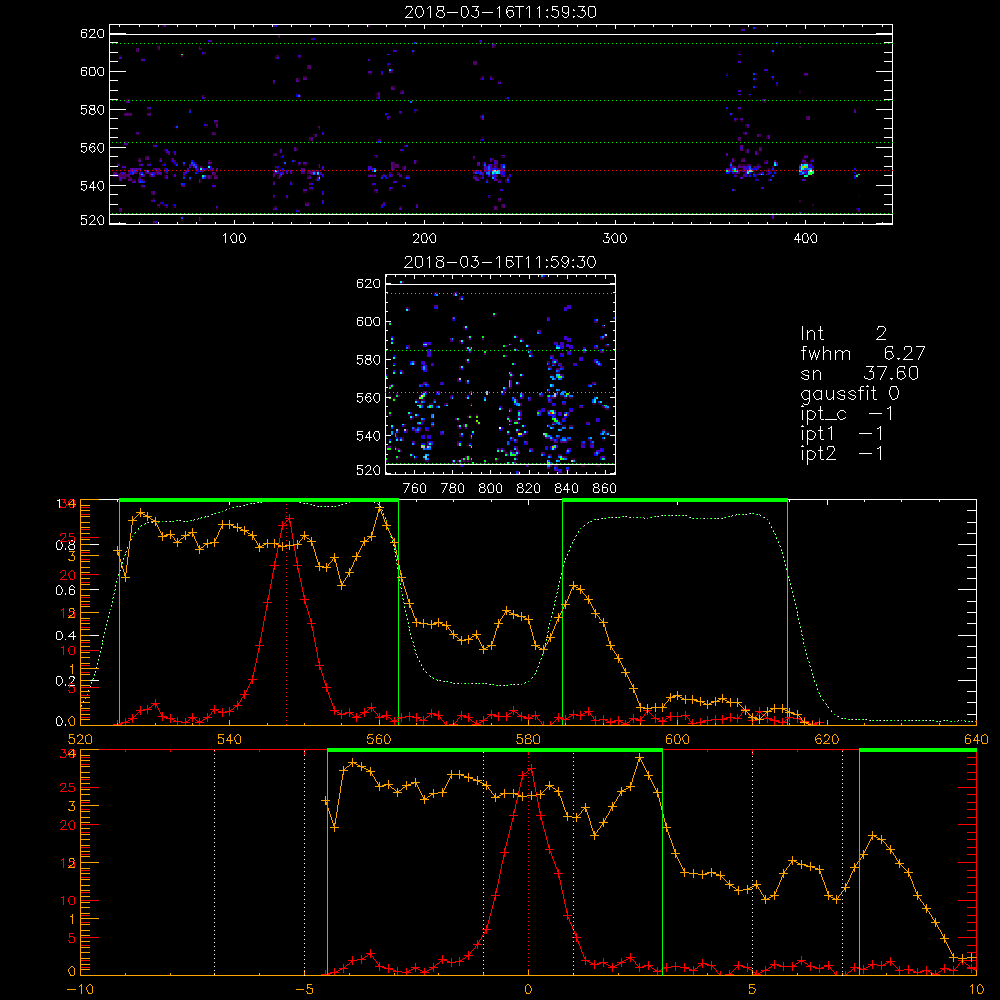
Task: Select the 'ipt_c -1' line
Action: tap(846, 414)
